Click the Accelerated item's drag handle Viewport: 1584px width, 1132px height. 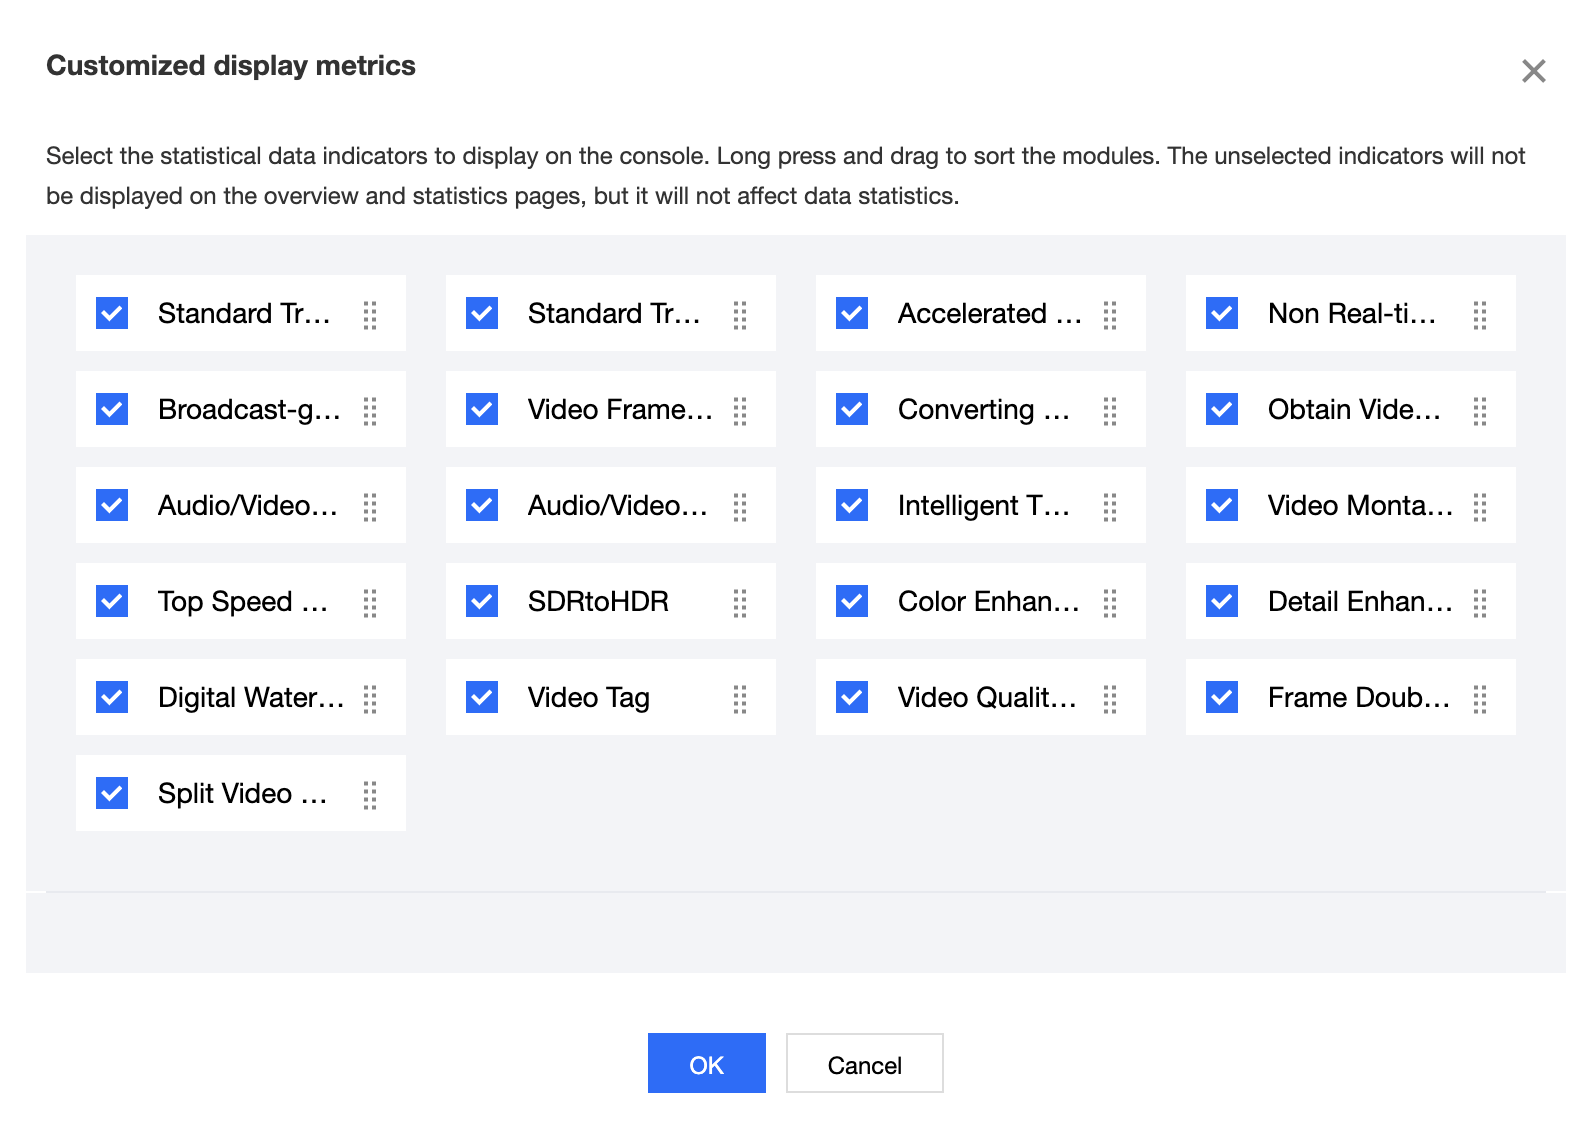coord(1110,314)
